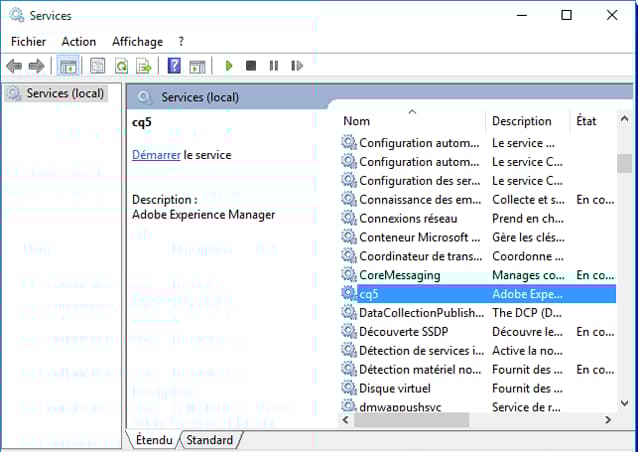638x452 pixels.
Task: Refresh the services list toolbar icon
Action: click(x=121, y=66)
